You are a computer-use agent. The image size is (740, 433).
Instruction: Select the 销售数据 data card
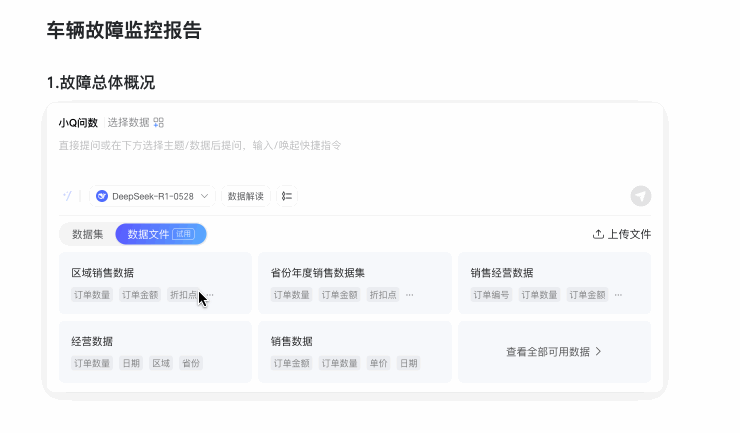point(355,352)
